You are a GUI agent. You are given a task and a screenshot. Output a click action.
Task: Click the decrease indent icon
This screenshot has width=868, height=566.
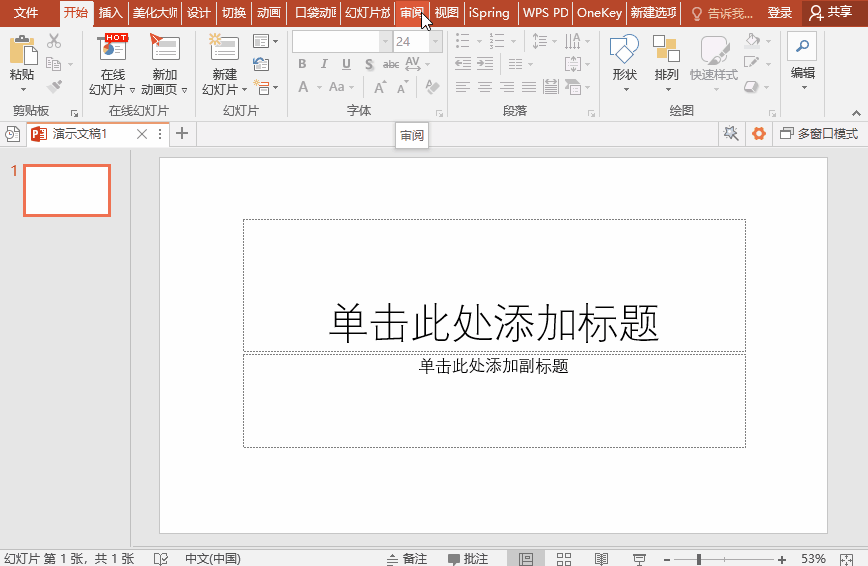coord(463,64)
